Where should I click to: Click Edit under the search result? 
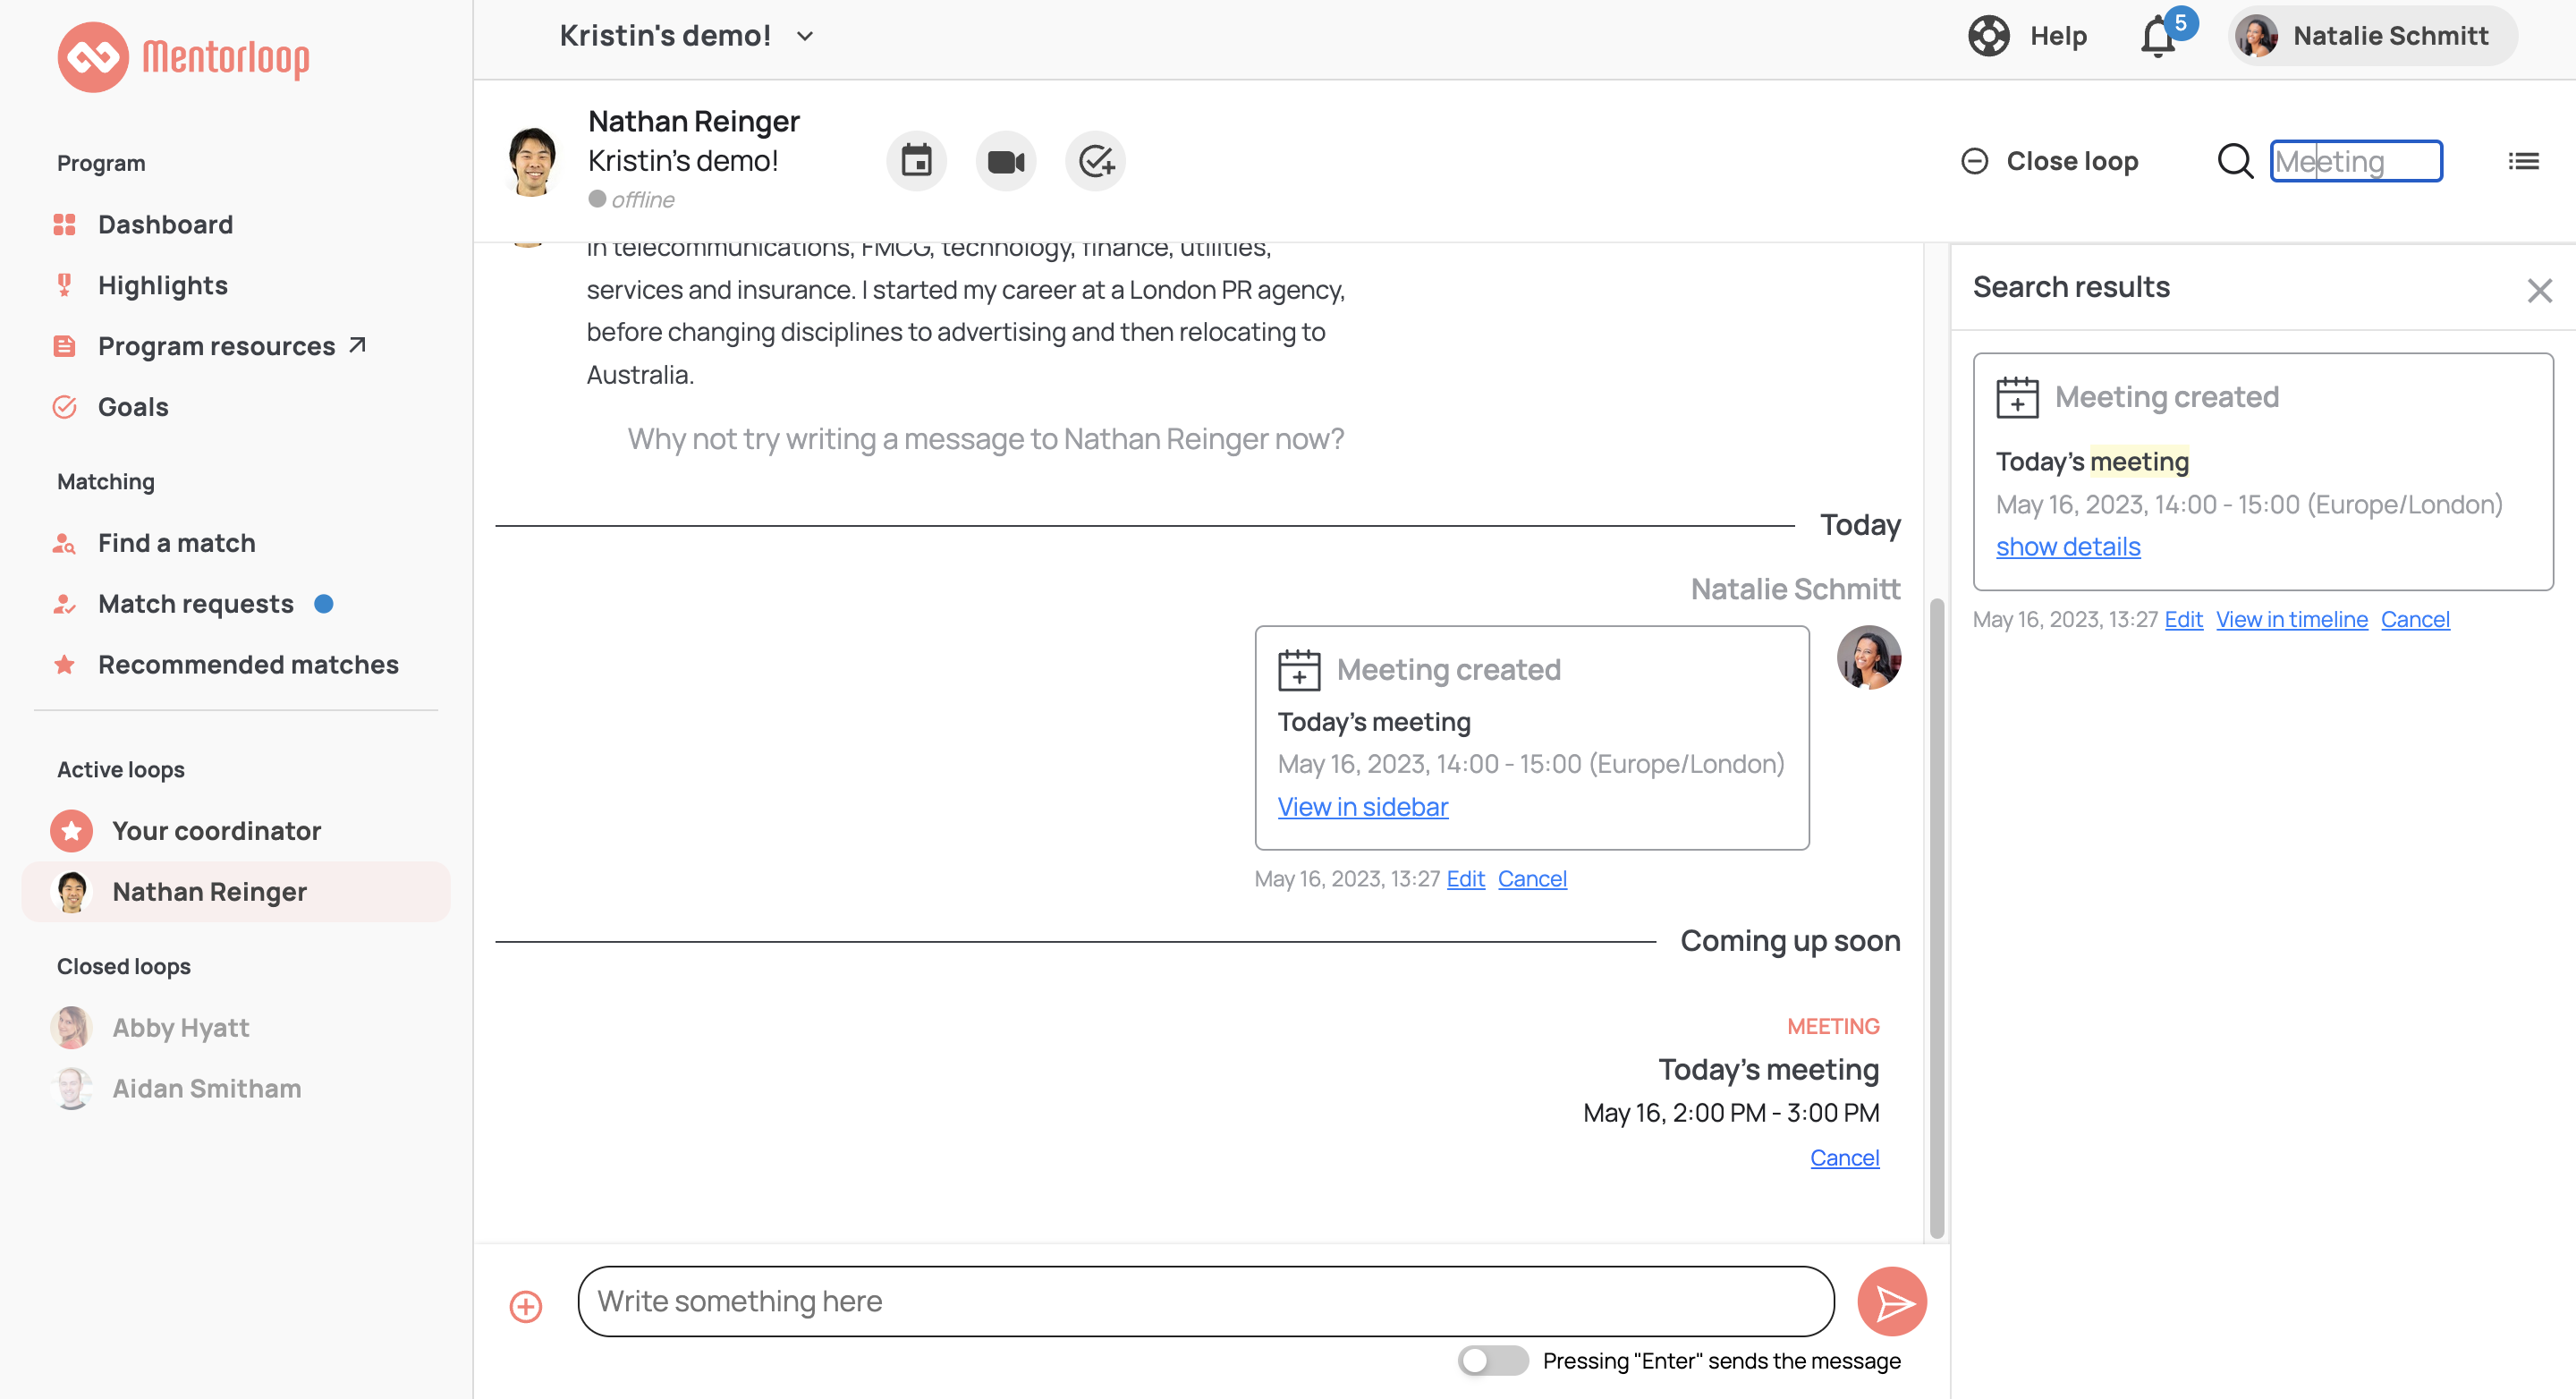coord(2183,619)
